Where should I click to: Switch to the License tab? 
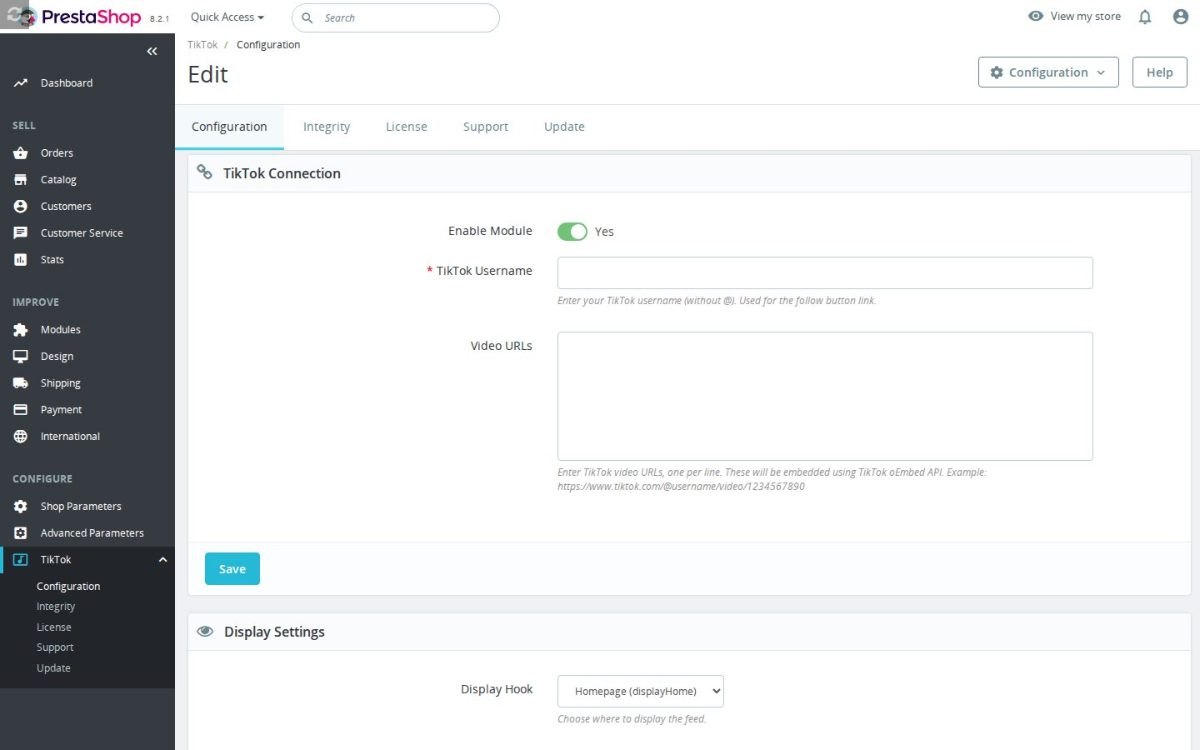(x=406, y=127)
